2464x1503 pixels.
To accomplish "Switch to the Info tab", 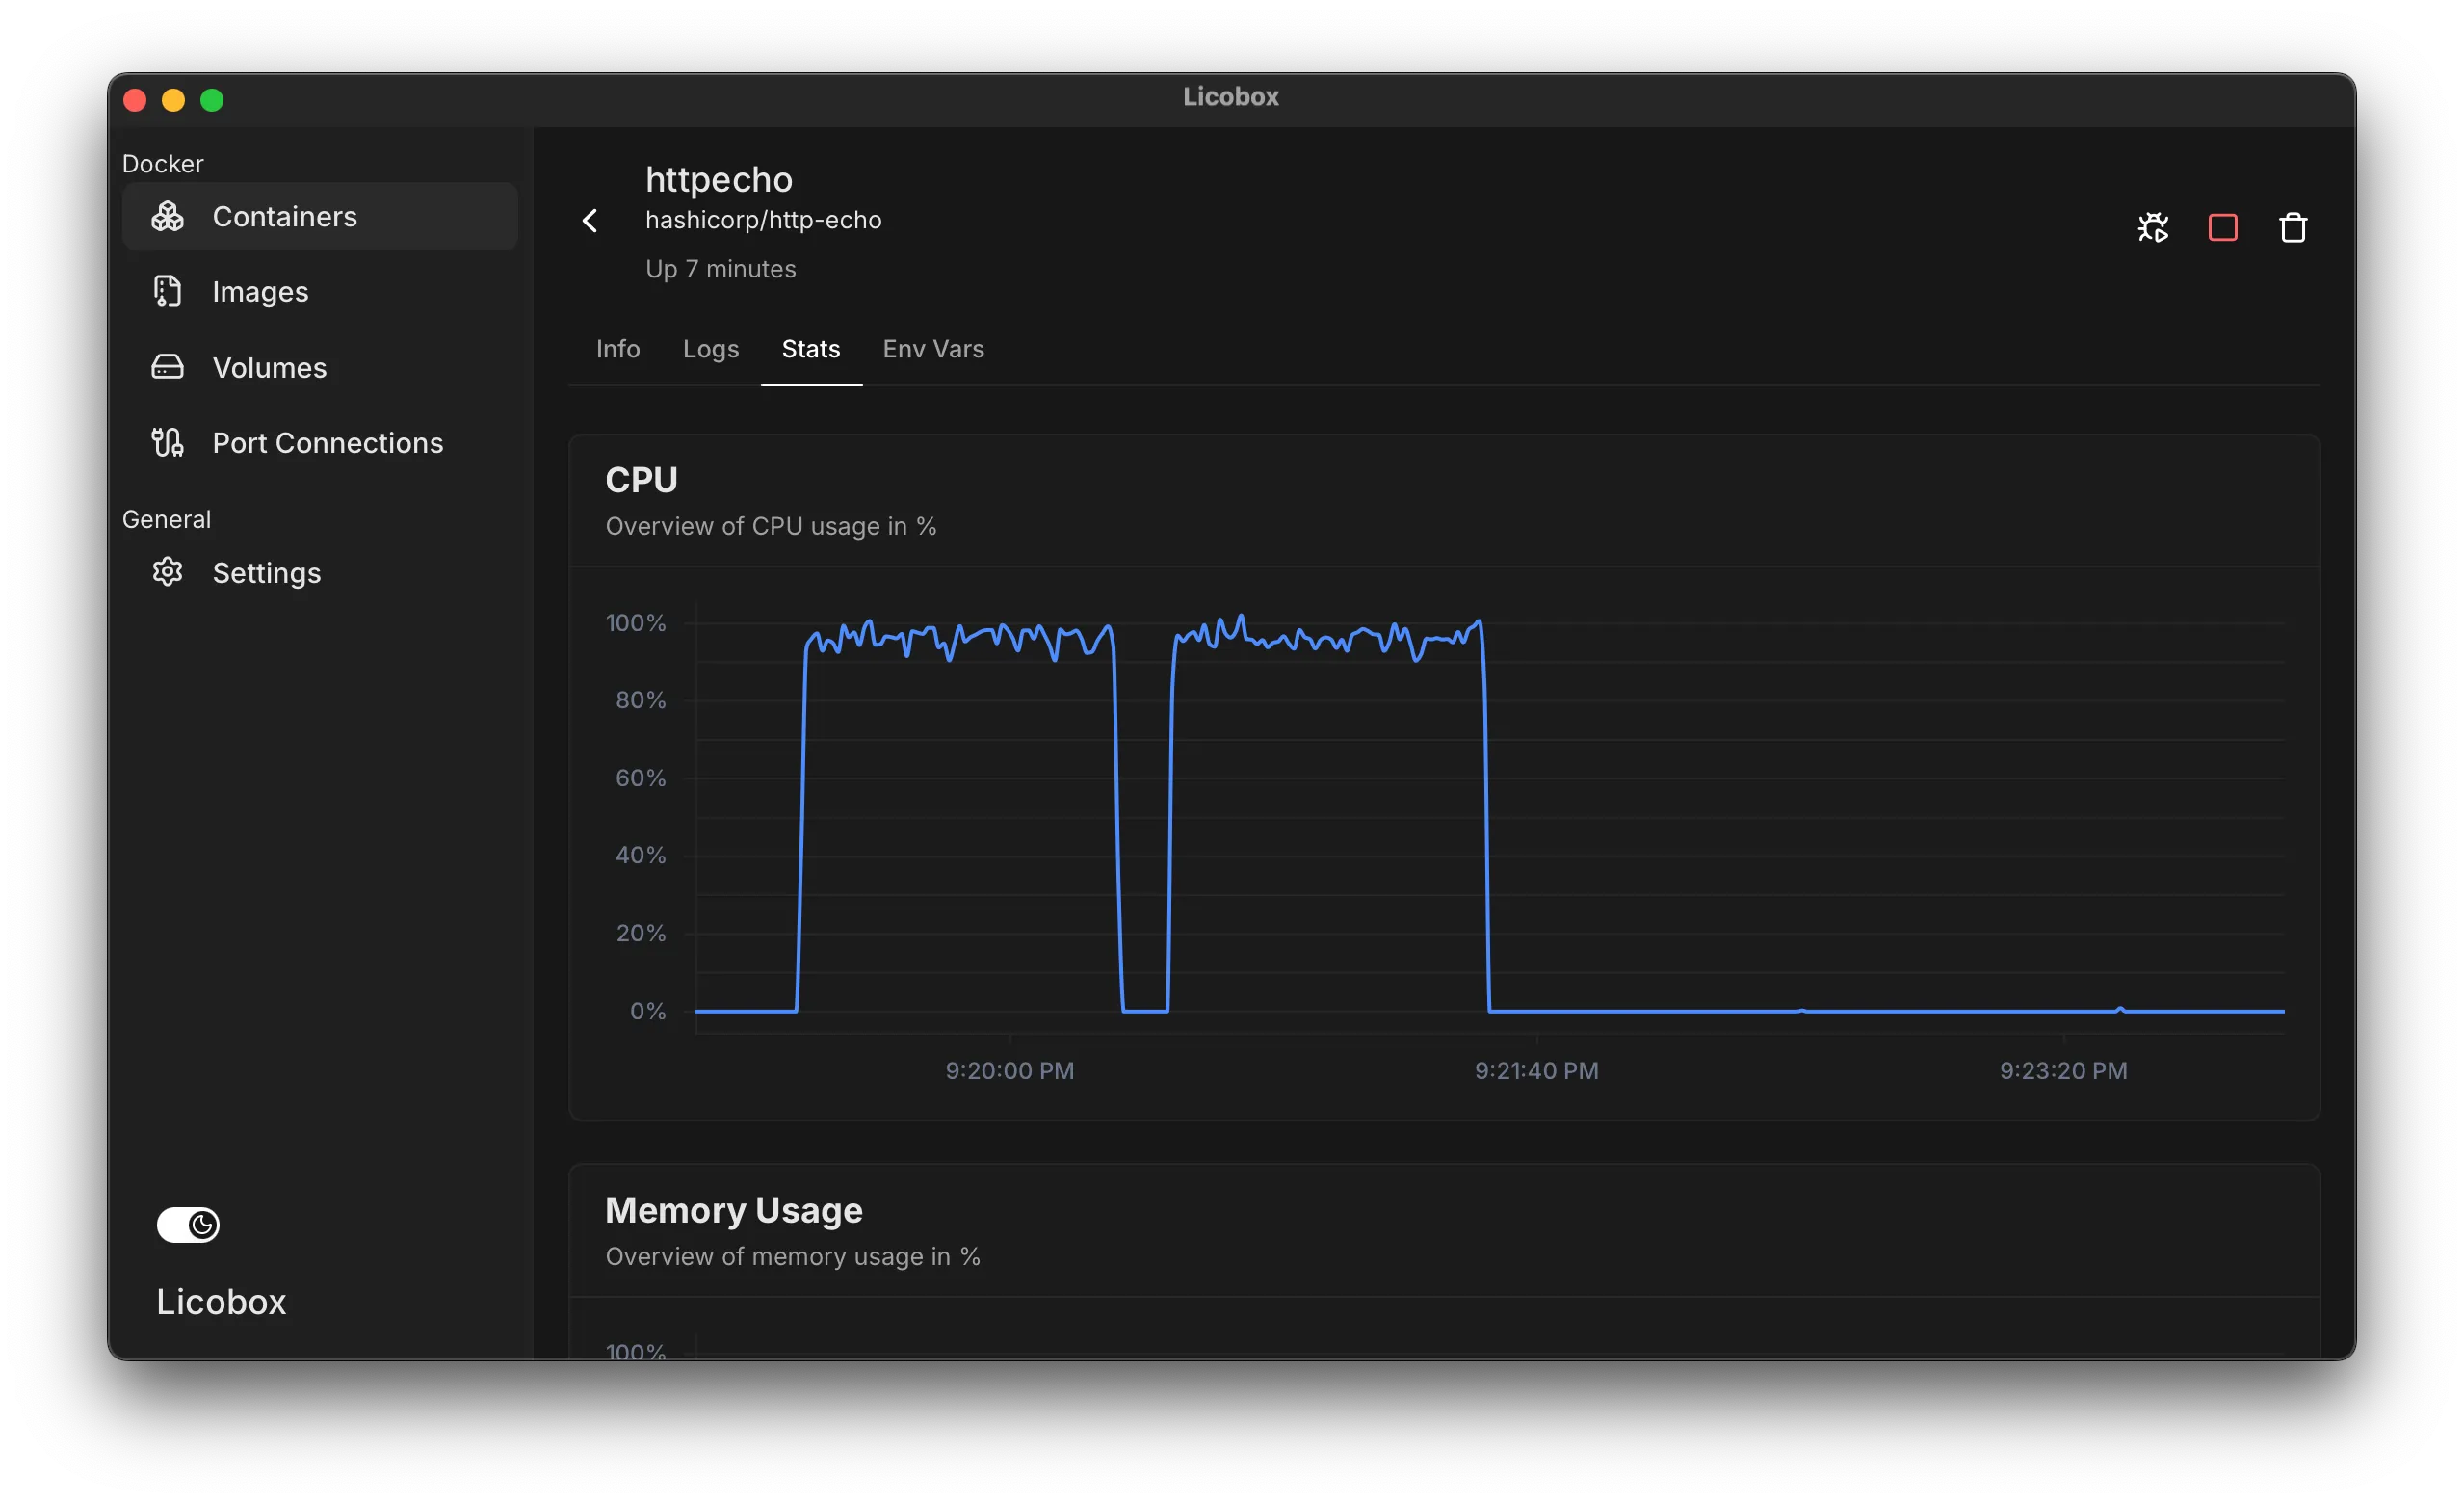I will click(617, 349).
